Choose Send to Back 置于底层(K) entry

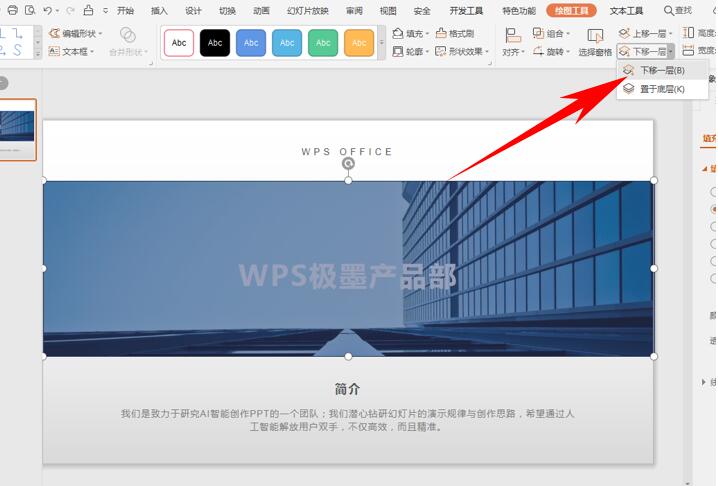[662, 89]
